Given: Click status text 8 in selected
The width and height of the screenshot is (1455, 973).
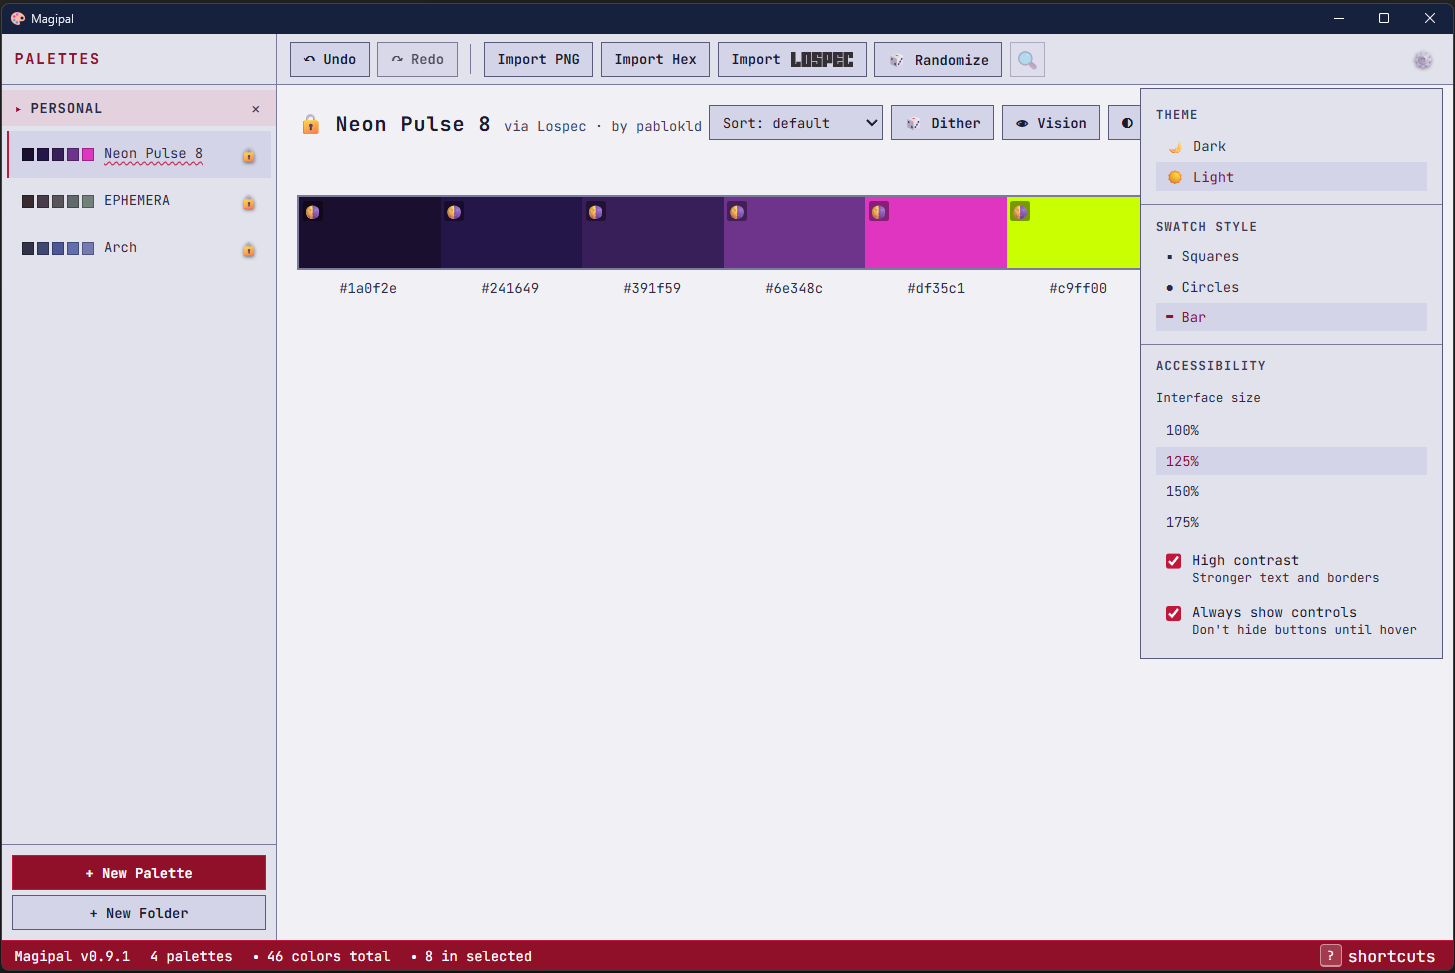Looking at the screenshot, I should coord(478,956).
